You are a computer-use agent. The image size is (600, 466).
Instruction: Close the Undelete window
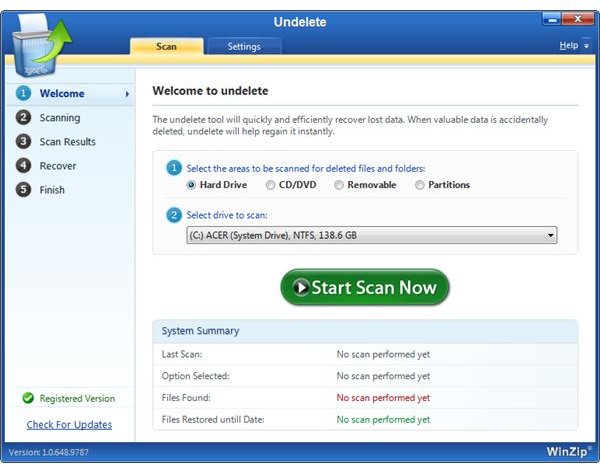tap(578, 19)
